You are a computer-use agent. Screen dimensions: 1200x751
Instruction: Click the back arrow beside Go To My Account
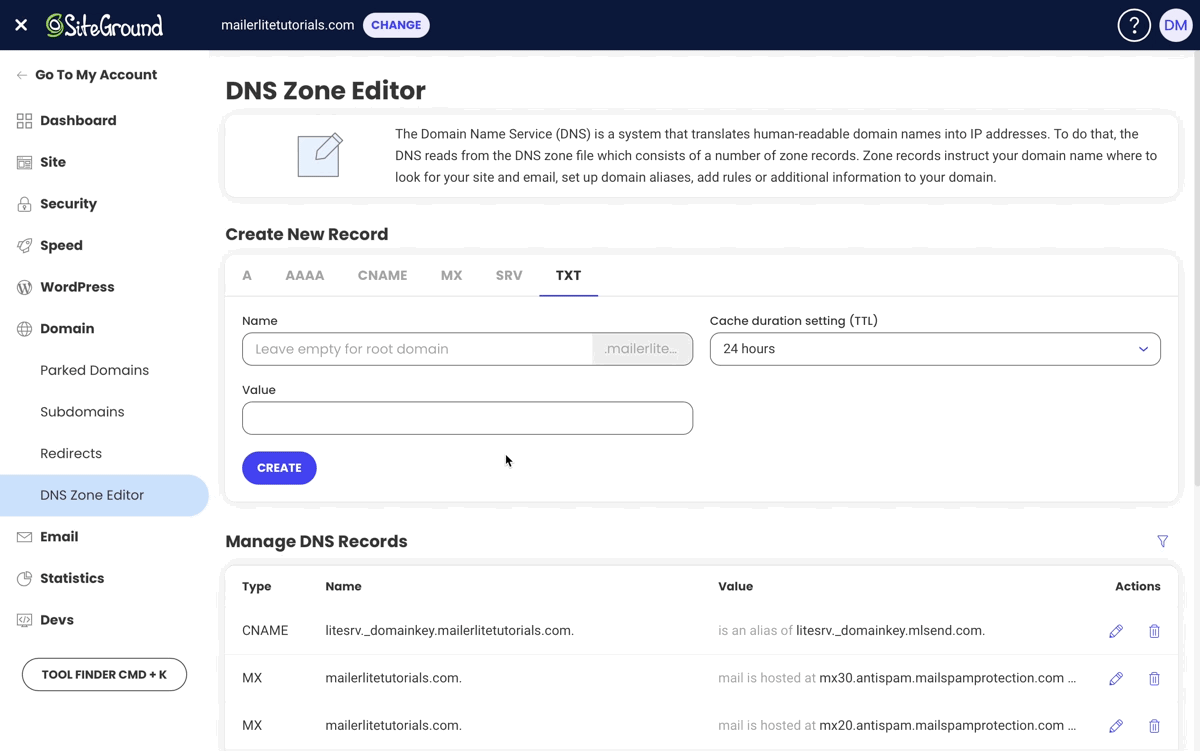click(x=21, y=75)
